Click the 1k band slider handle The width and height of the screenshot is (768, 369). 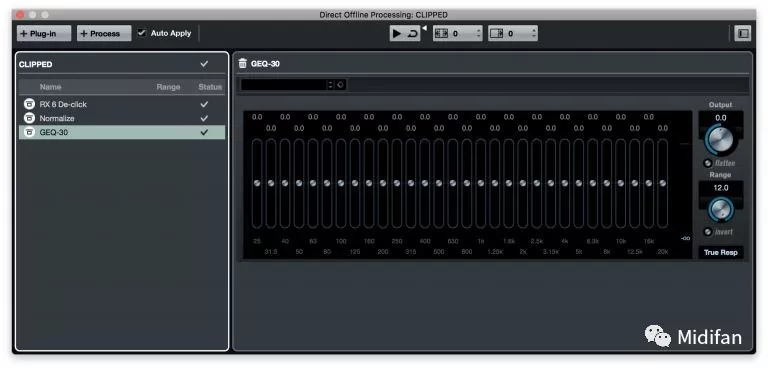pos(481,183)
